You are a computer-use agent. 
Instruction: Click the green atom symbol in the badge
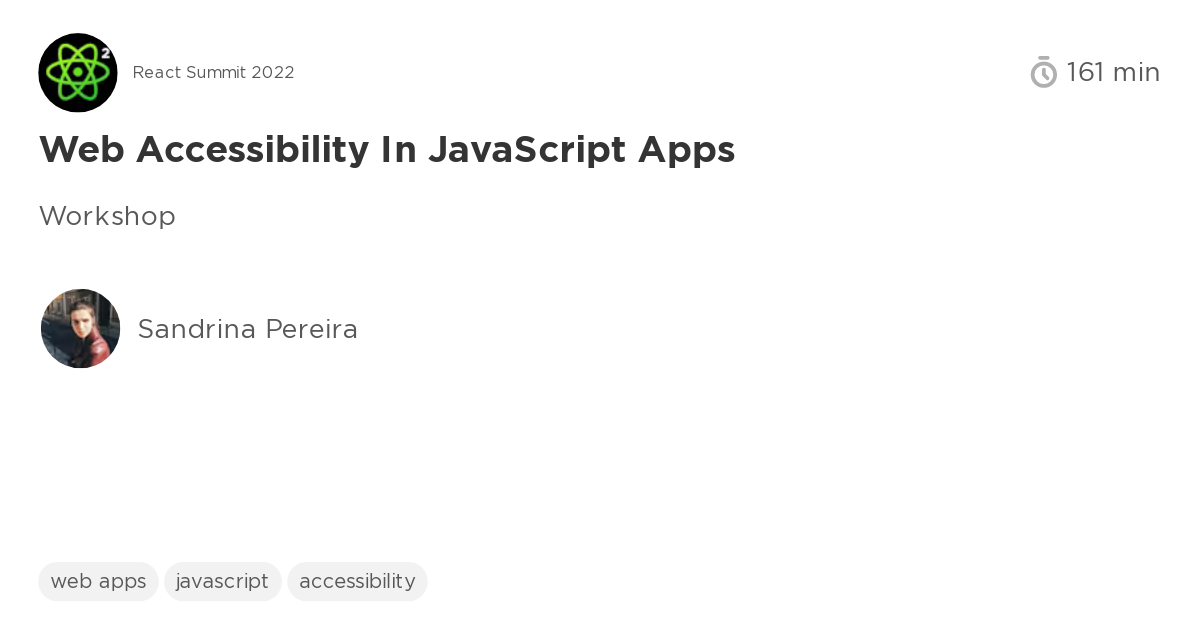[x=77, y=73]
